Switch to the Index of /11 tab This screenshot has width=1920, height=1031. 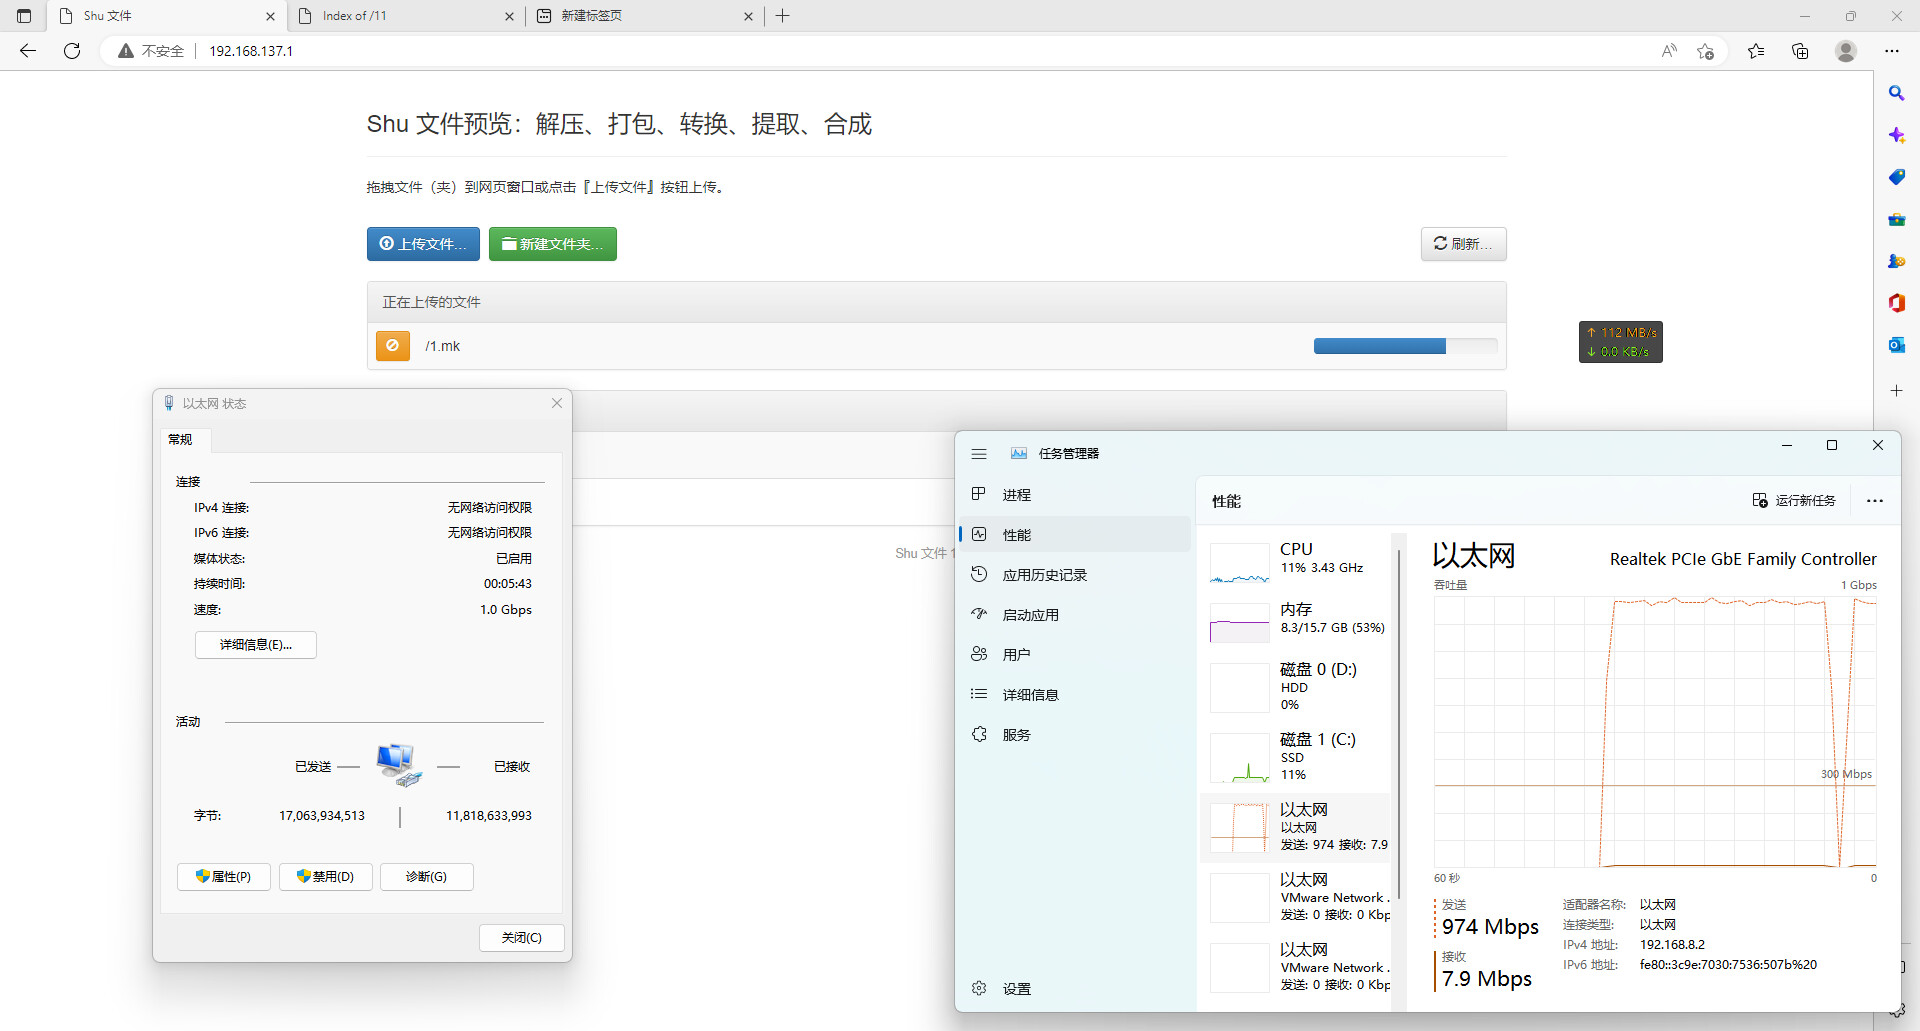pos(405,16)
